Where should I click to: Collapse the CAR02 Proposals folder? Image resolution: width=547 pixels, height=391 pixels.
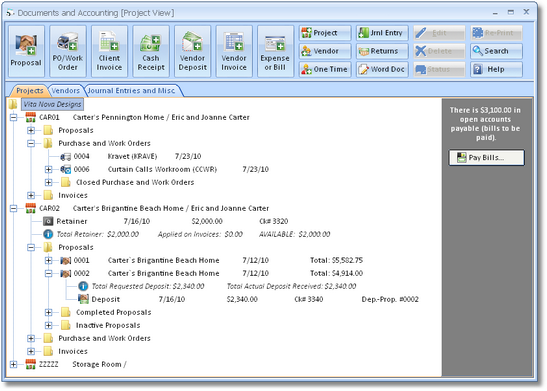click(31, 247)
